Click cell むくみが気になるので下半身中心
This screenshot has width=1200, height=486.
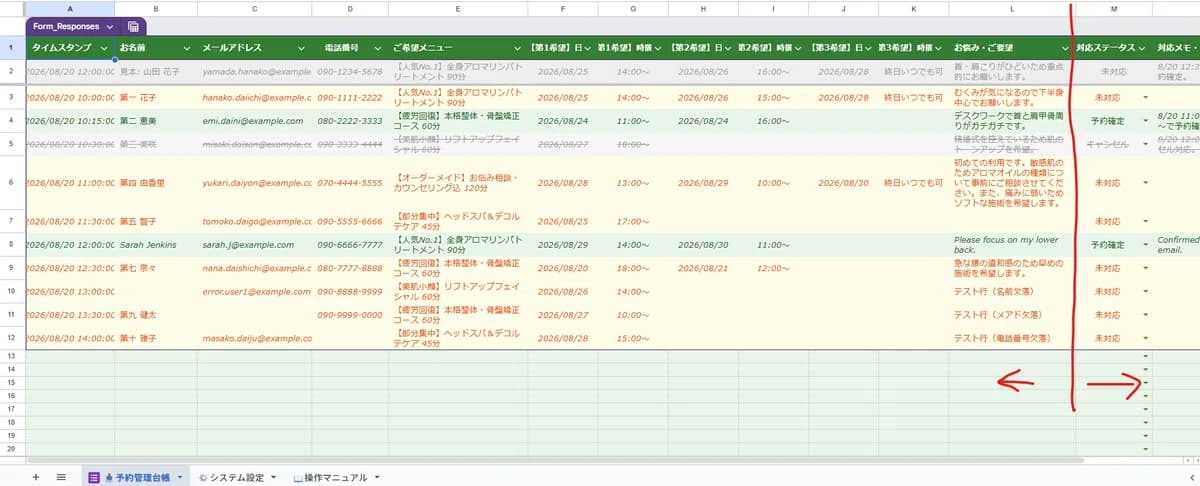(x=1012, y=97)
